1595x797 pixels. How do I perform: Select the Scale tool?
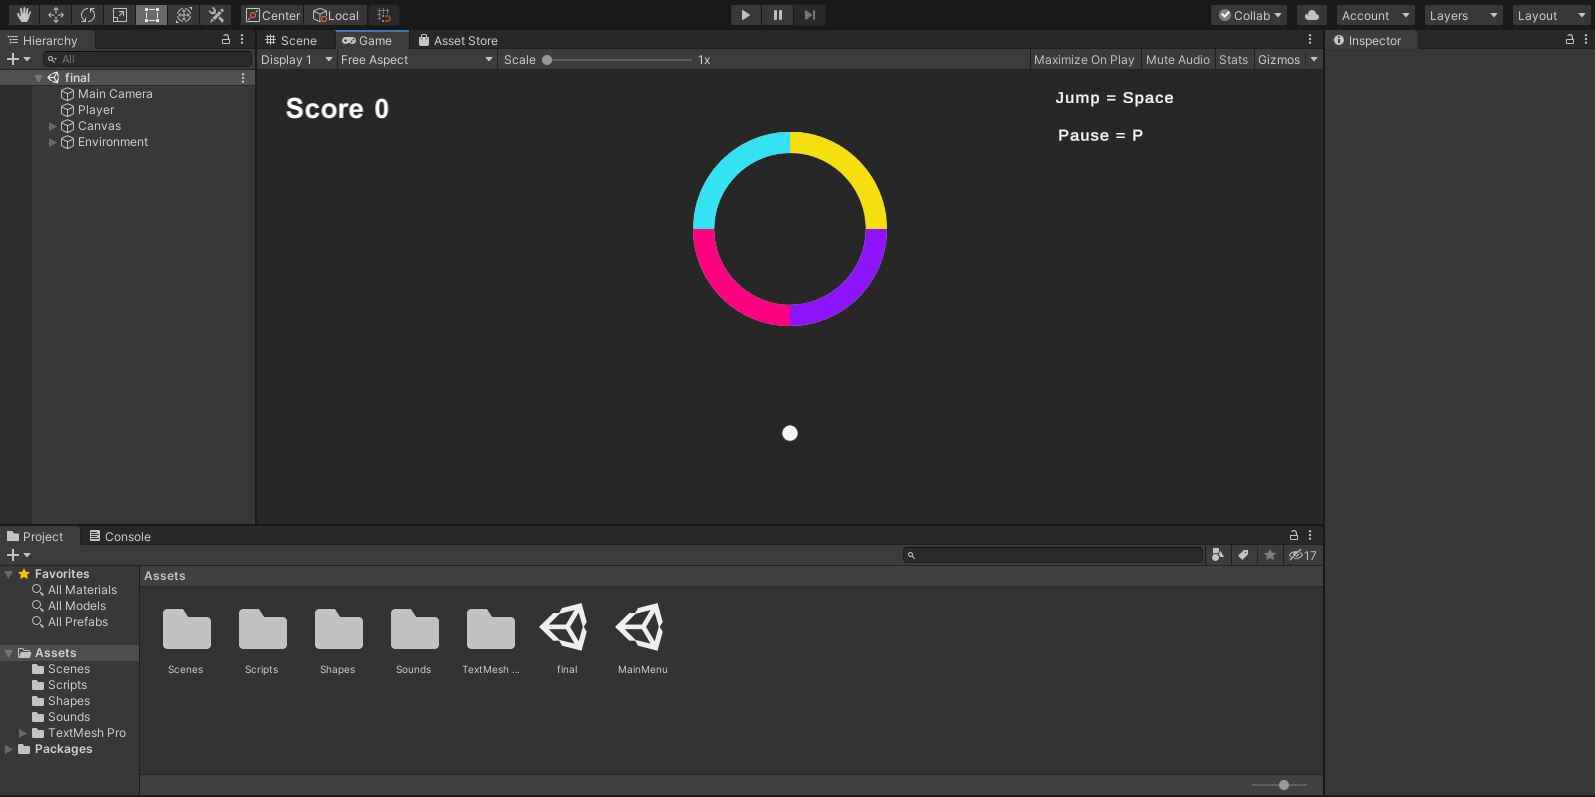pos(120,15)
